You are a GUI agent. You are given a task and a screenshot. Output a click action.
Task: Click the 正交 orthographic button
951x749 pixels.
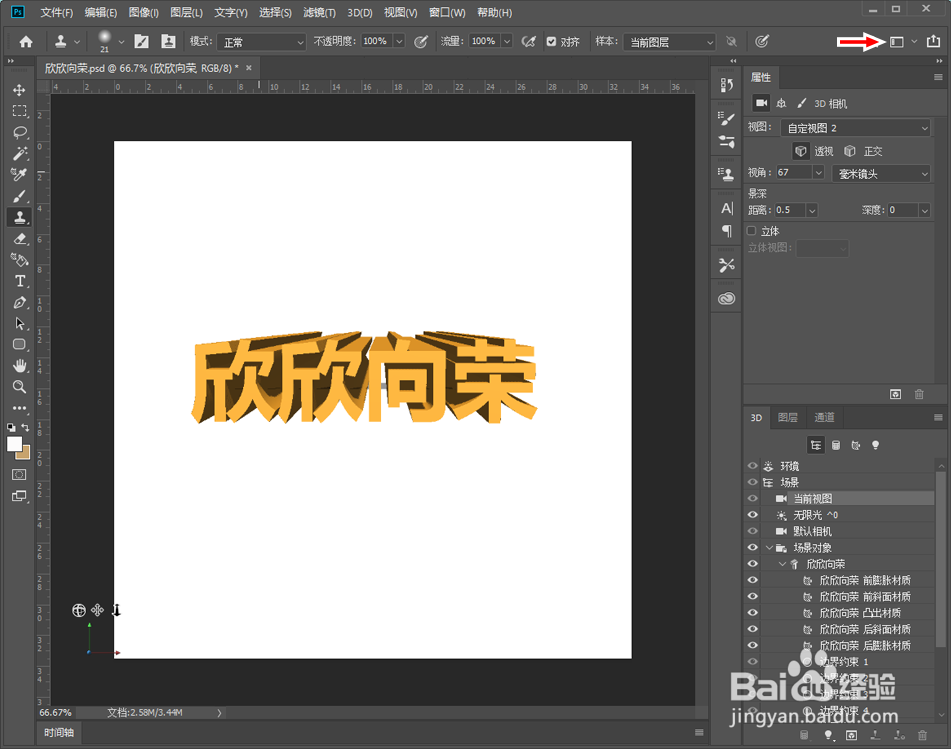(x=866, y=151)
